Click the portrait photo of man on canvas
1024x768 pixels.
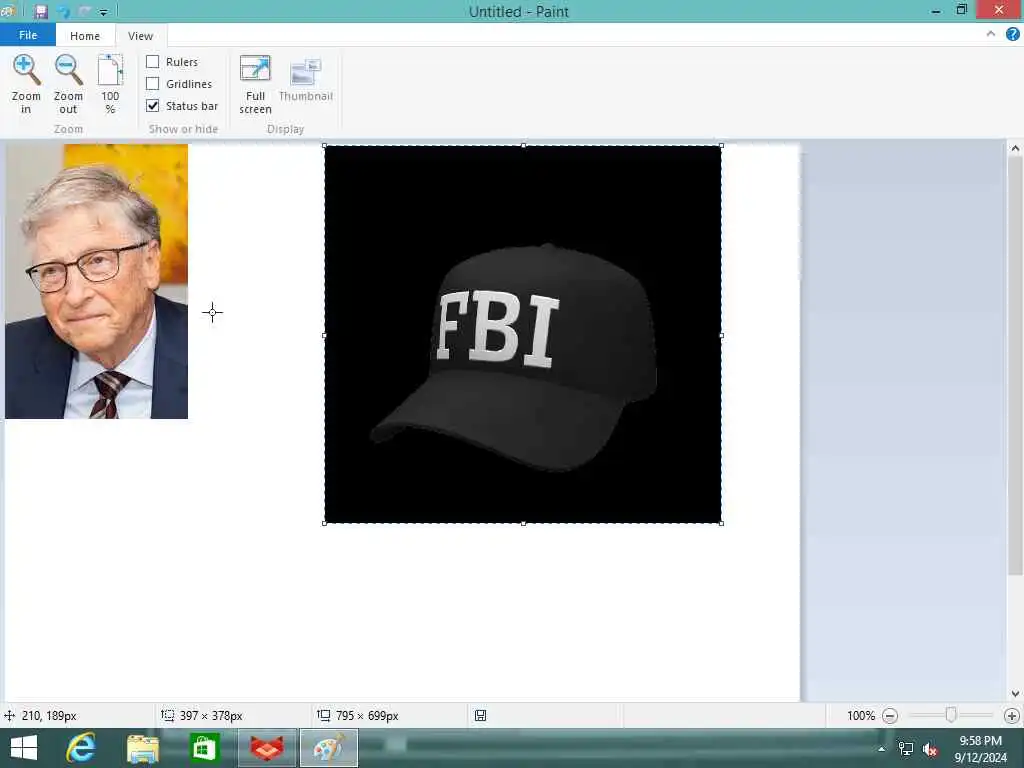pyautogui.click(x=97, y=281)
